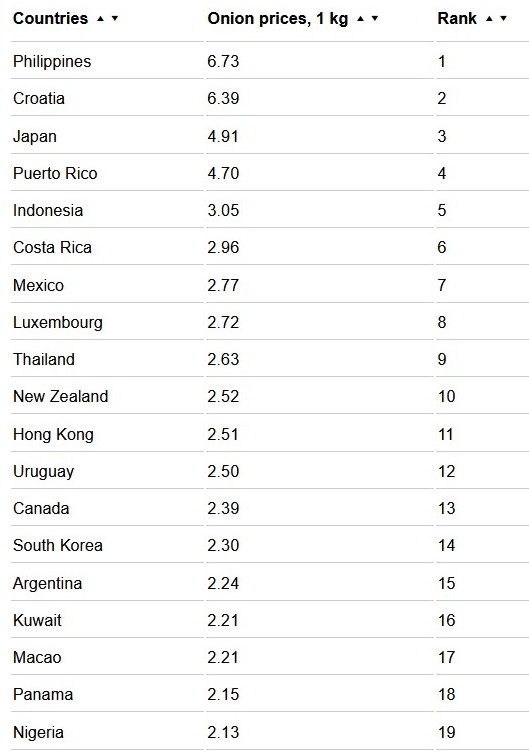This screenshot has width=529, height=756.
Task: Sort Rank column ascending arrow
Action: coord(489,19)
